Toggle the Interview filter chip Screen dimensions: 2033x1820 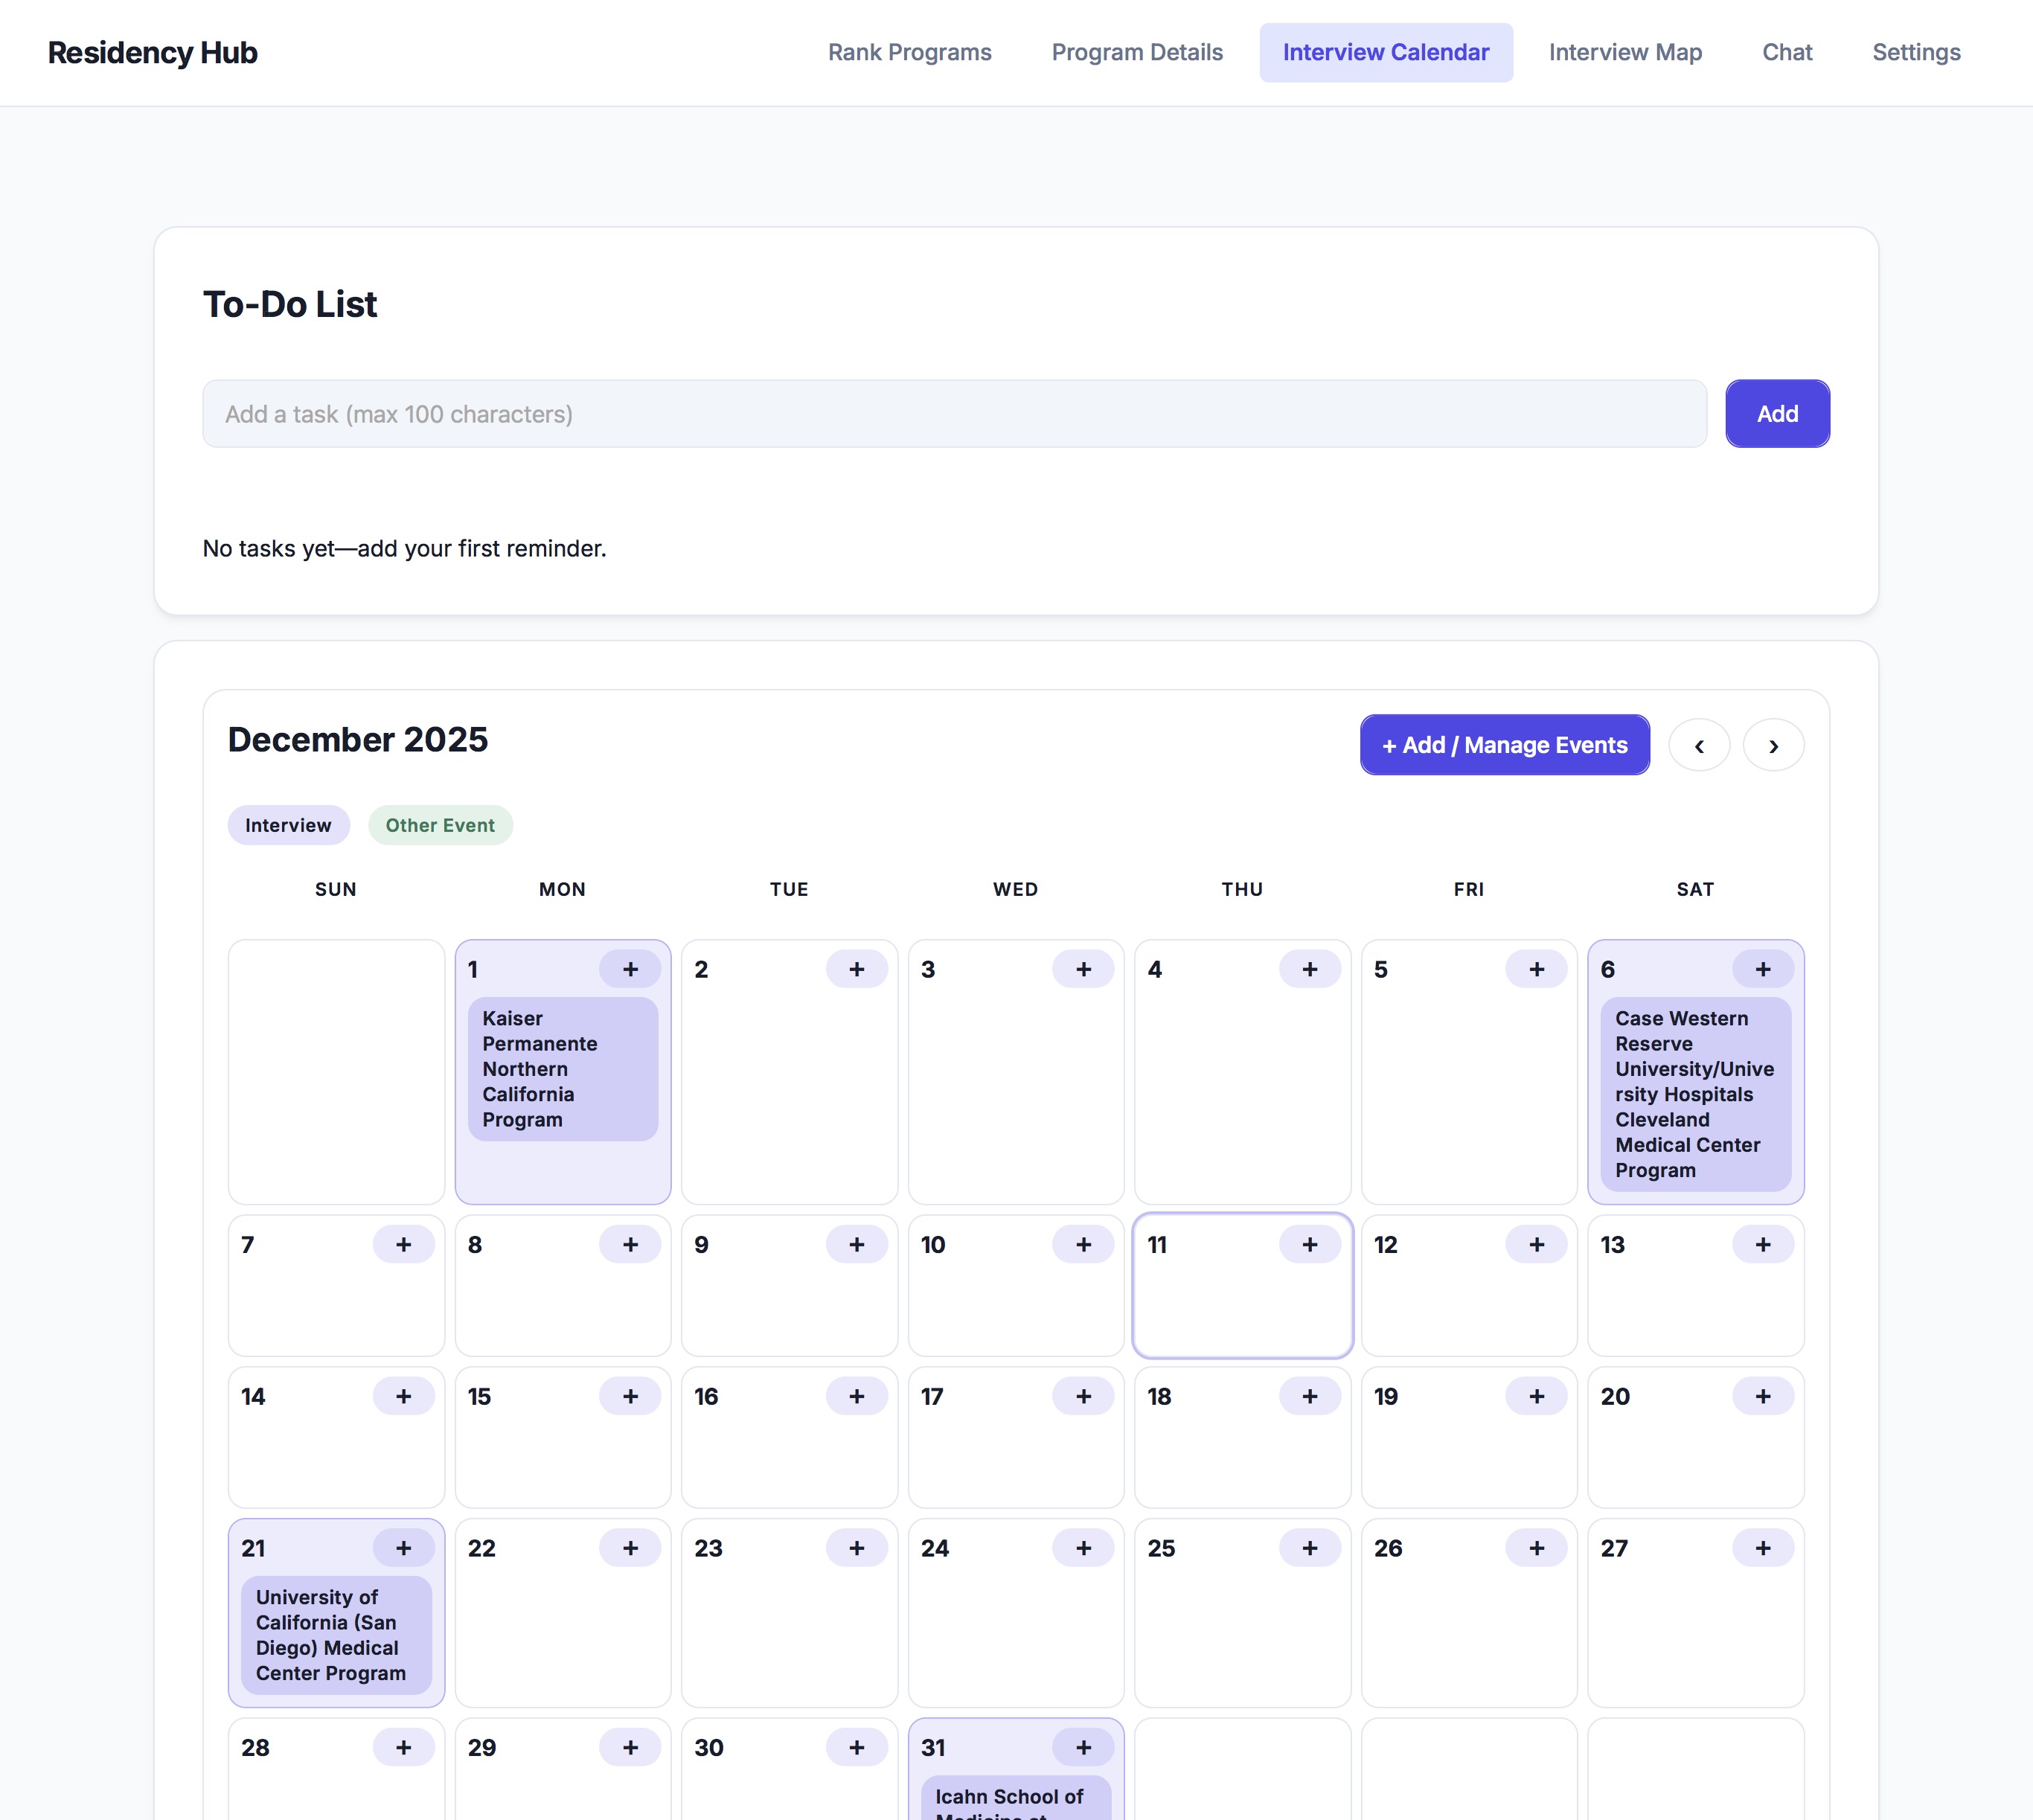pyautogui.click(x=288, y=825)
